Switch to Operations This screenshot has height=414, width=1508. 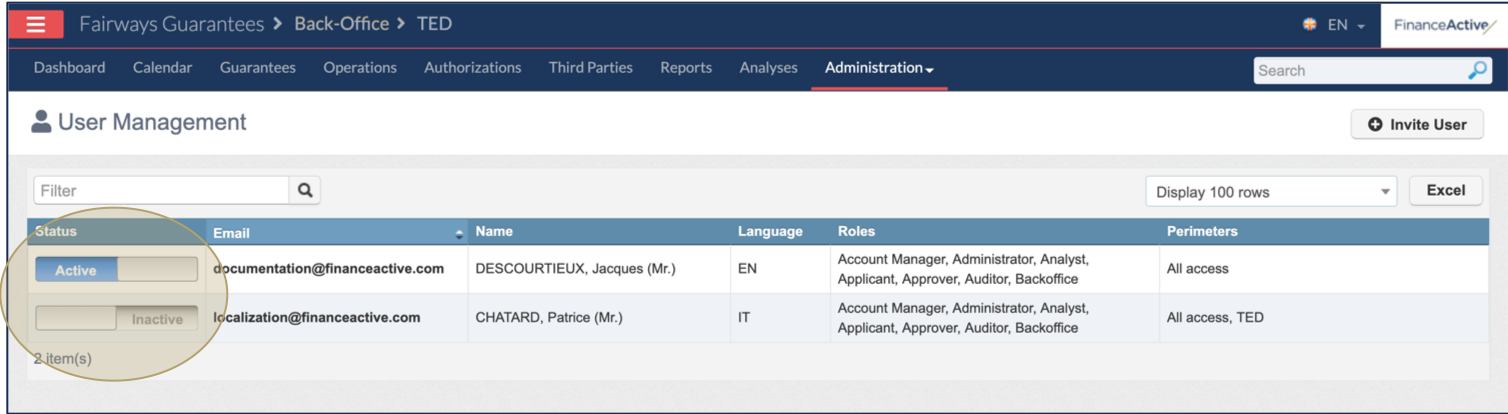point(360,68)
